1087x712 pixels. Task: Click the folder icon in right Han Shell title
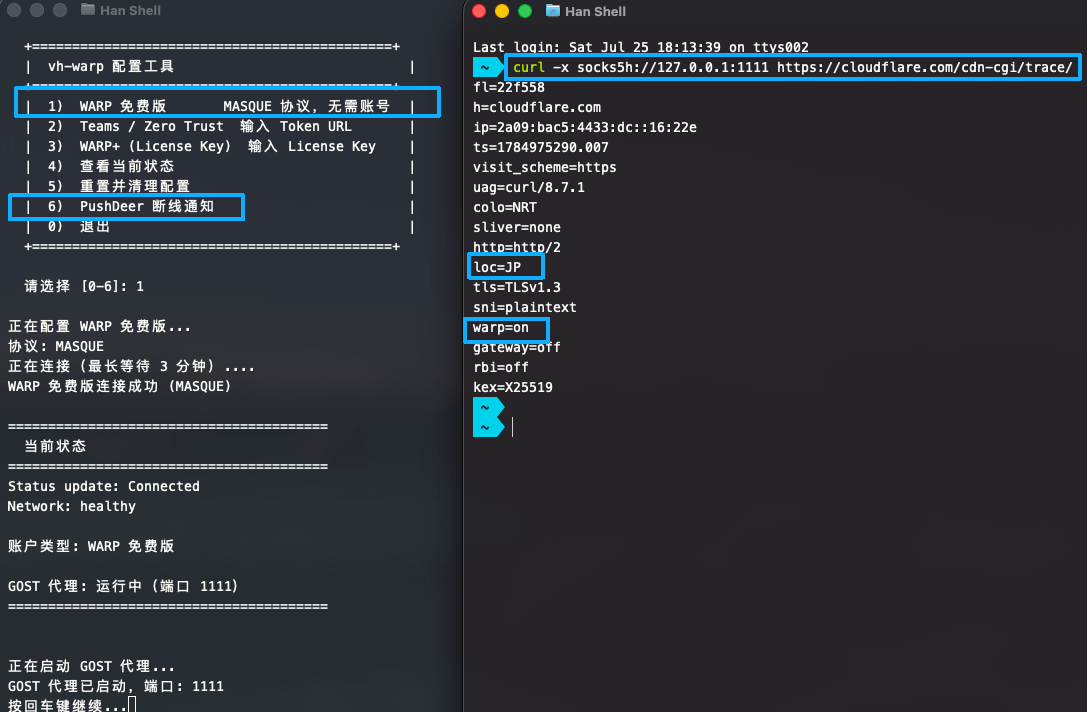pos(553,10)
